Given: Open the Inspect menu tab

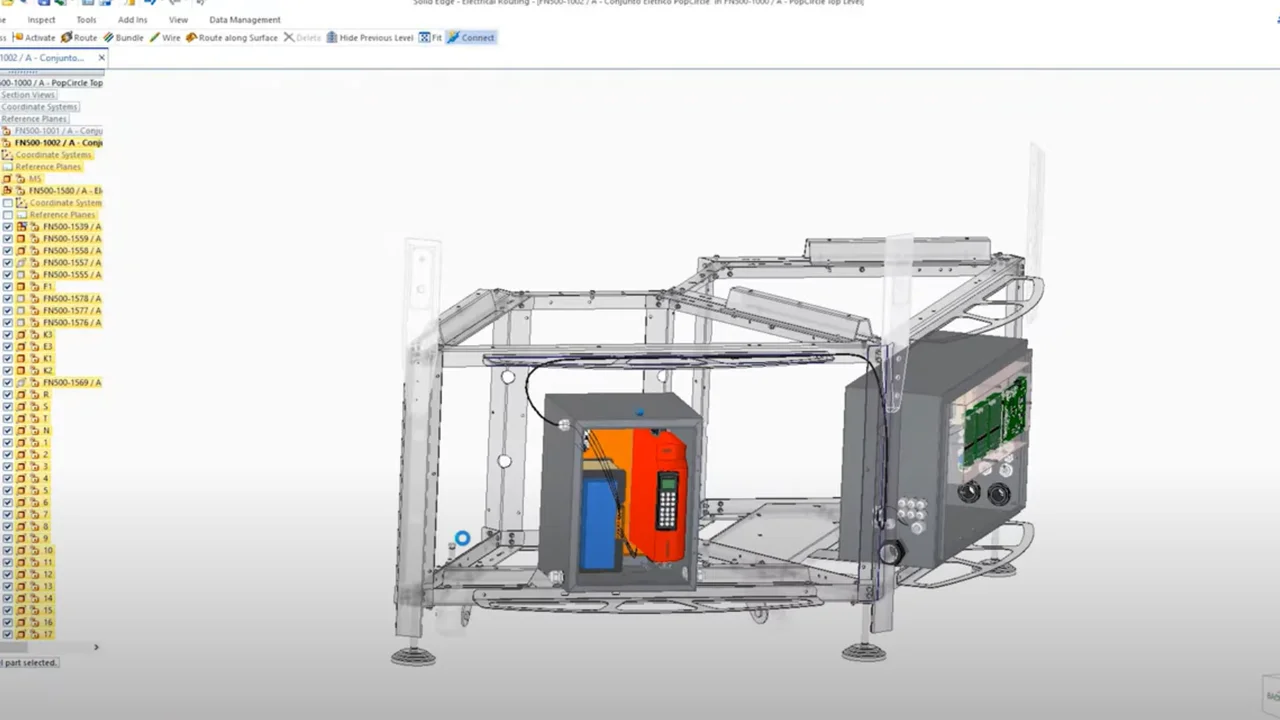Looking at the screenshot, I should (x=41, y=20).
